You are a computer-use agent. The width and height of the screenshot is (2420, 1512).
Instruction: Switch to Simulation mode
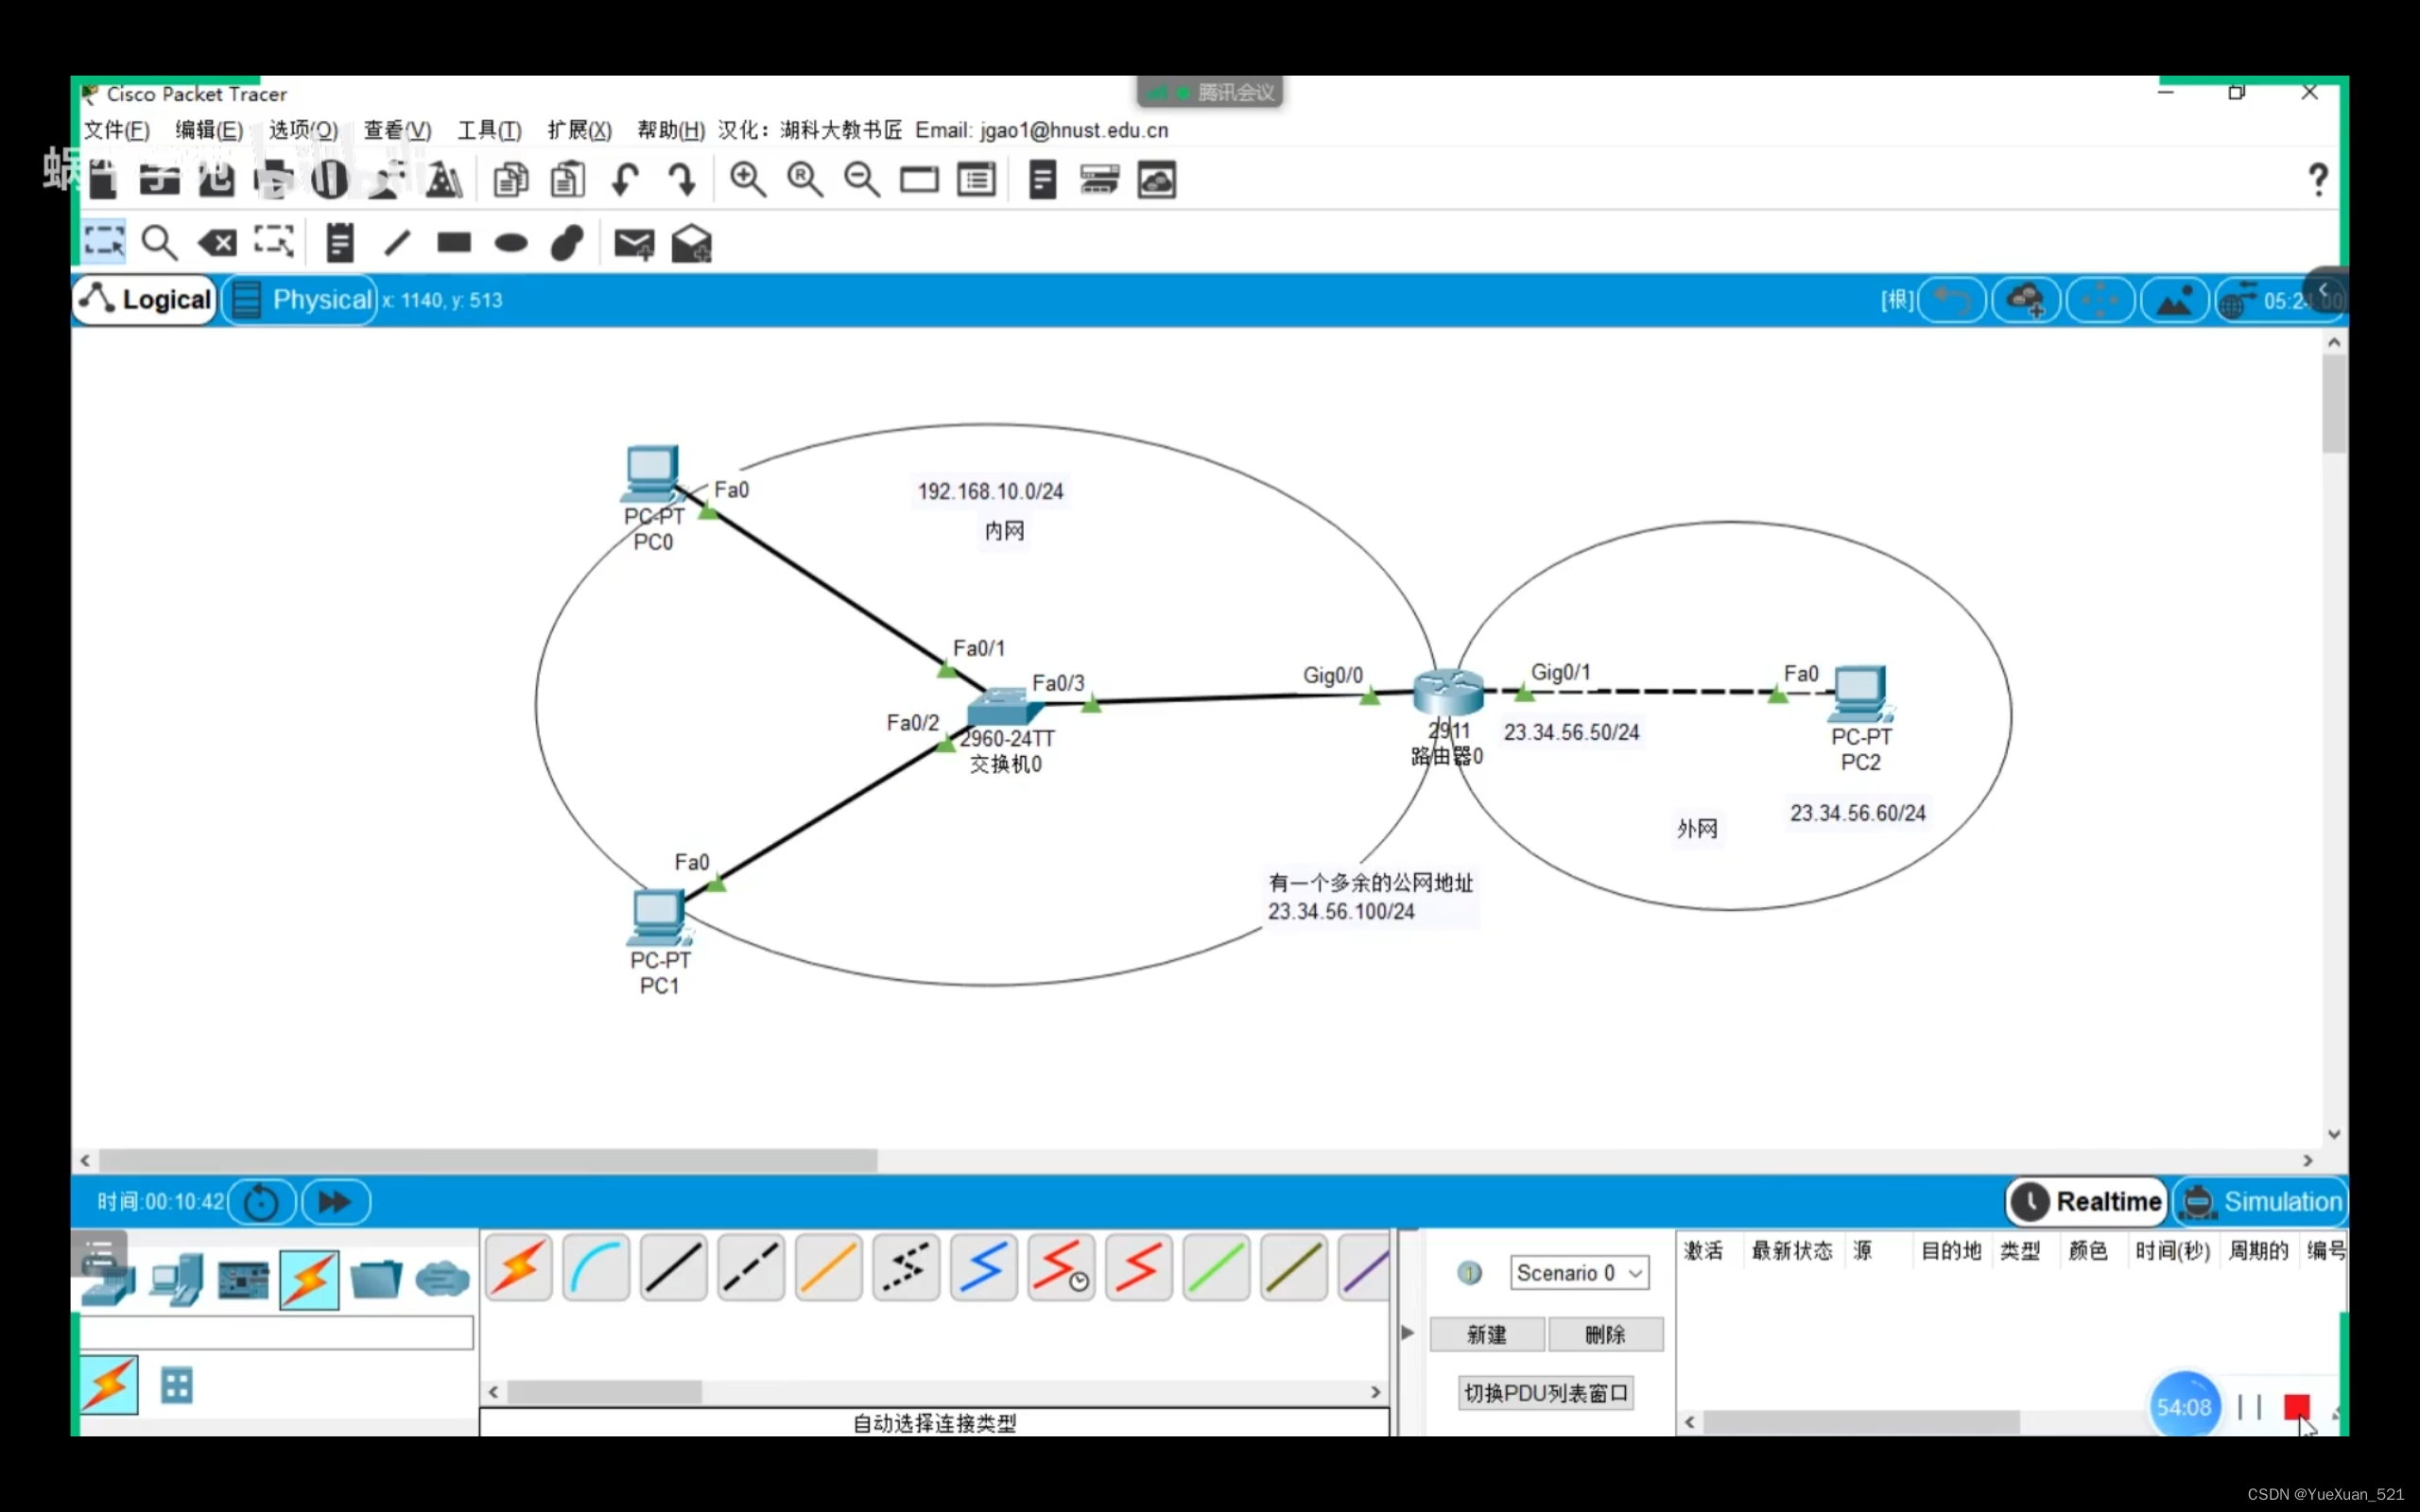(2262, 1201)
